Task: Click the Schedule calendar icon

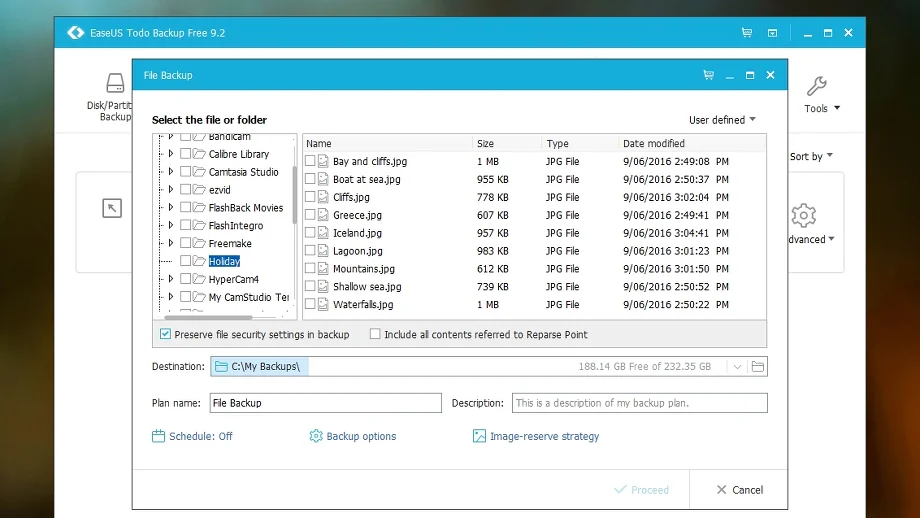Action: pos(158,436)
